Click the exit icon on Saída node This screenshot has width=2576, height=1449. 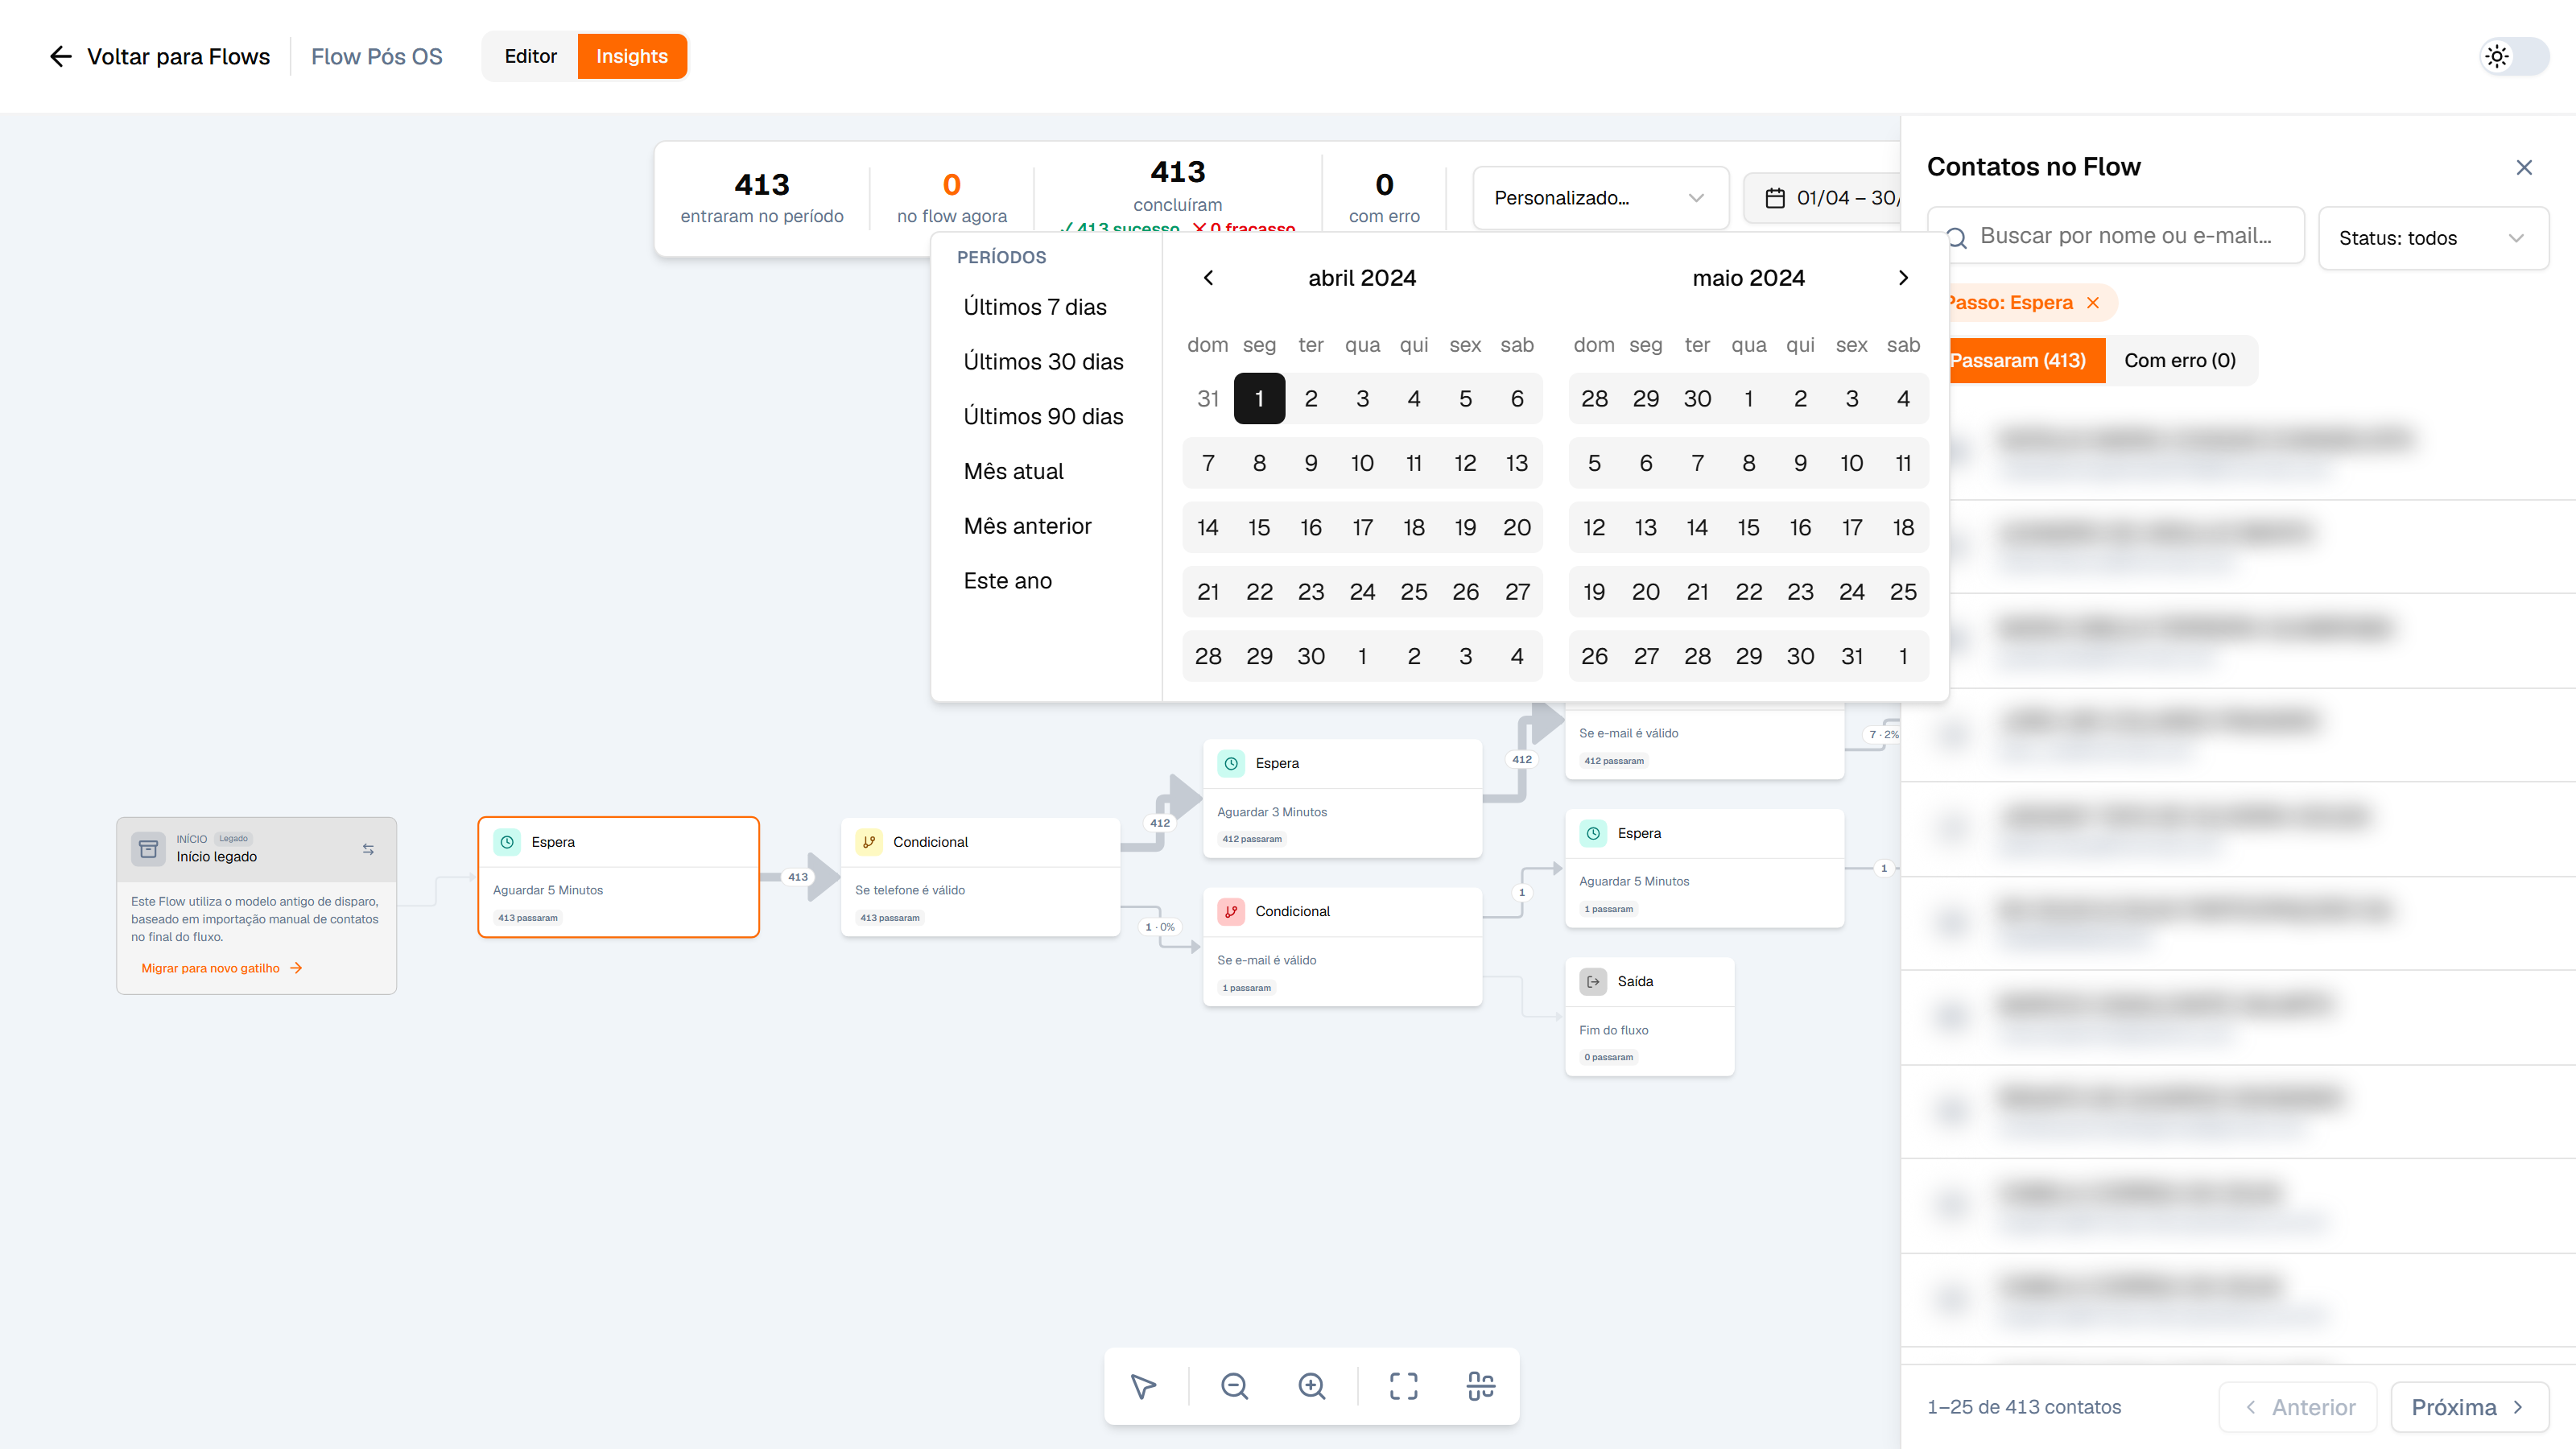[1593, 982]
